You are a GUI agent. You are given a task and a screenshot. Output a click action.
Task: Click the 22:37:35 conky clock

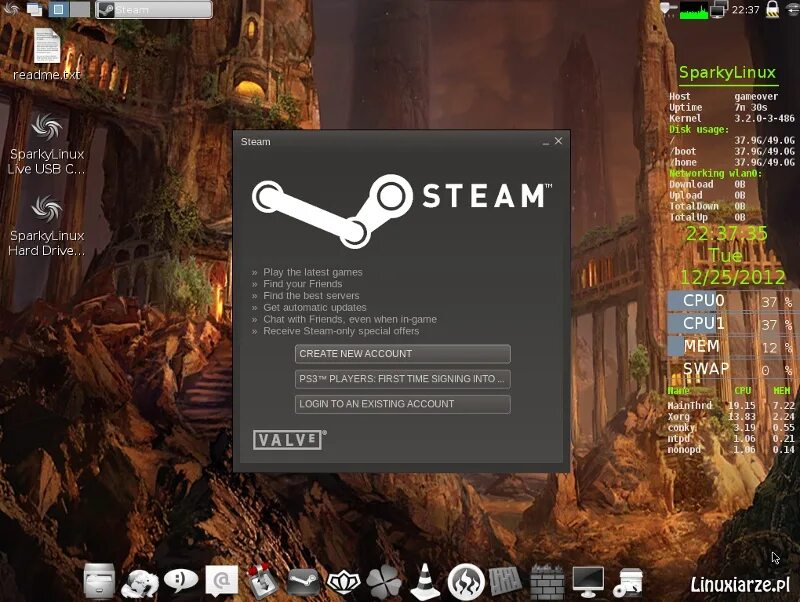pos(727,234)
